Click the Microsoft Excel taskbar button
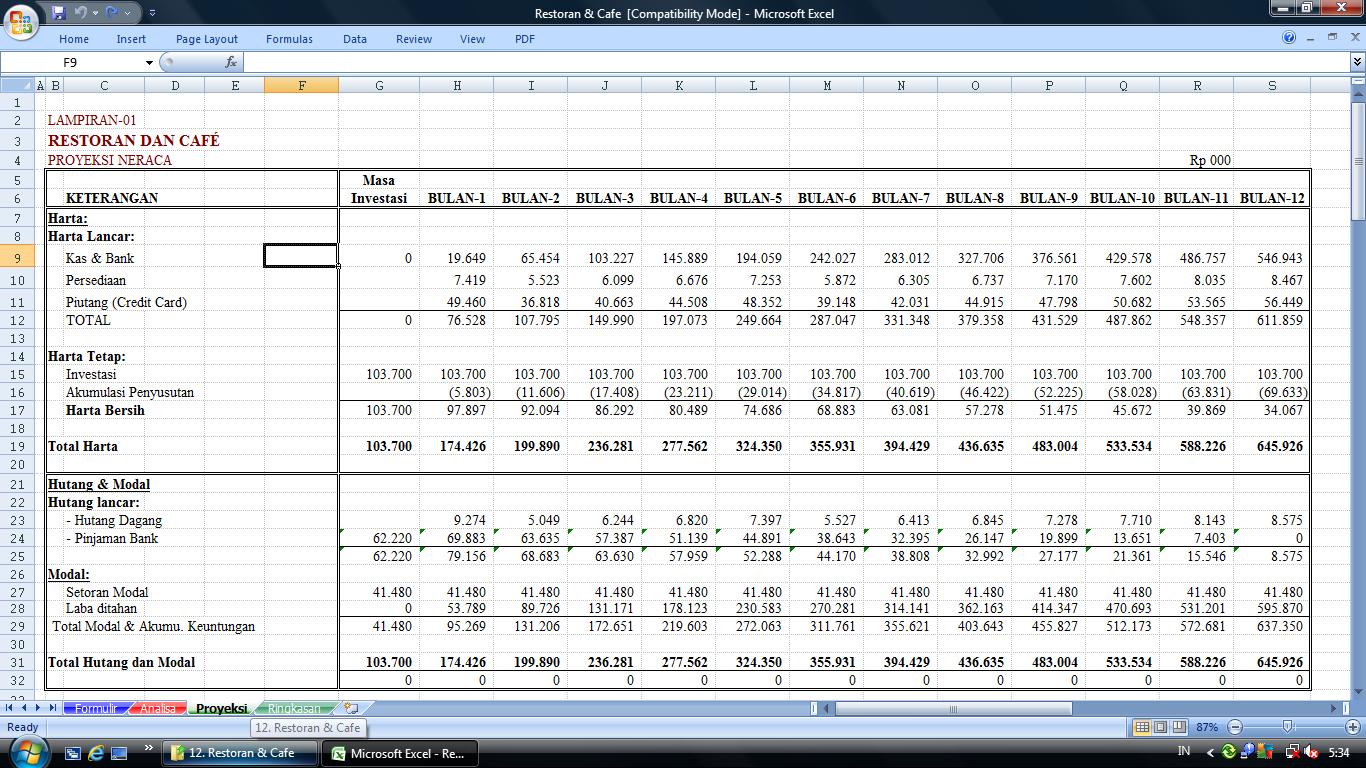Screen dimensions: 1366x768 coord(400,753)
